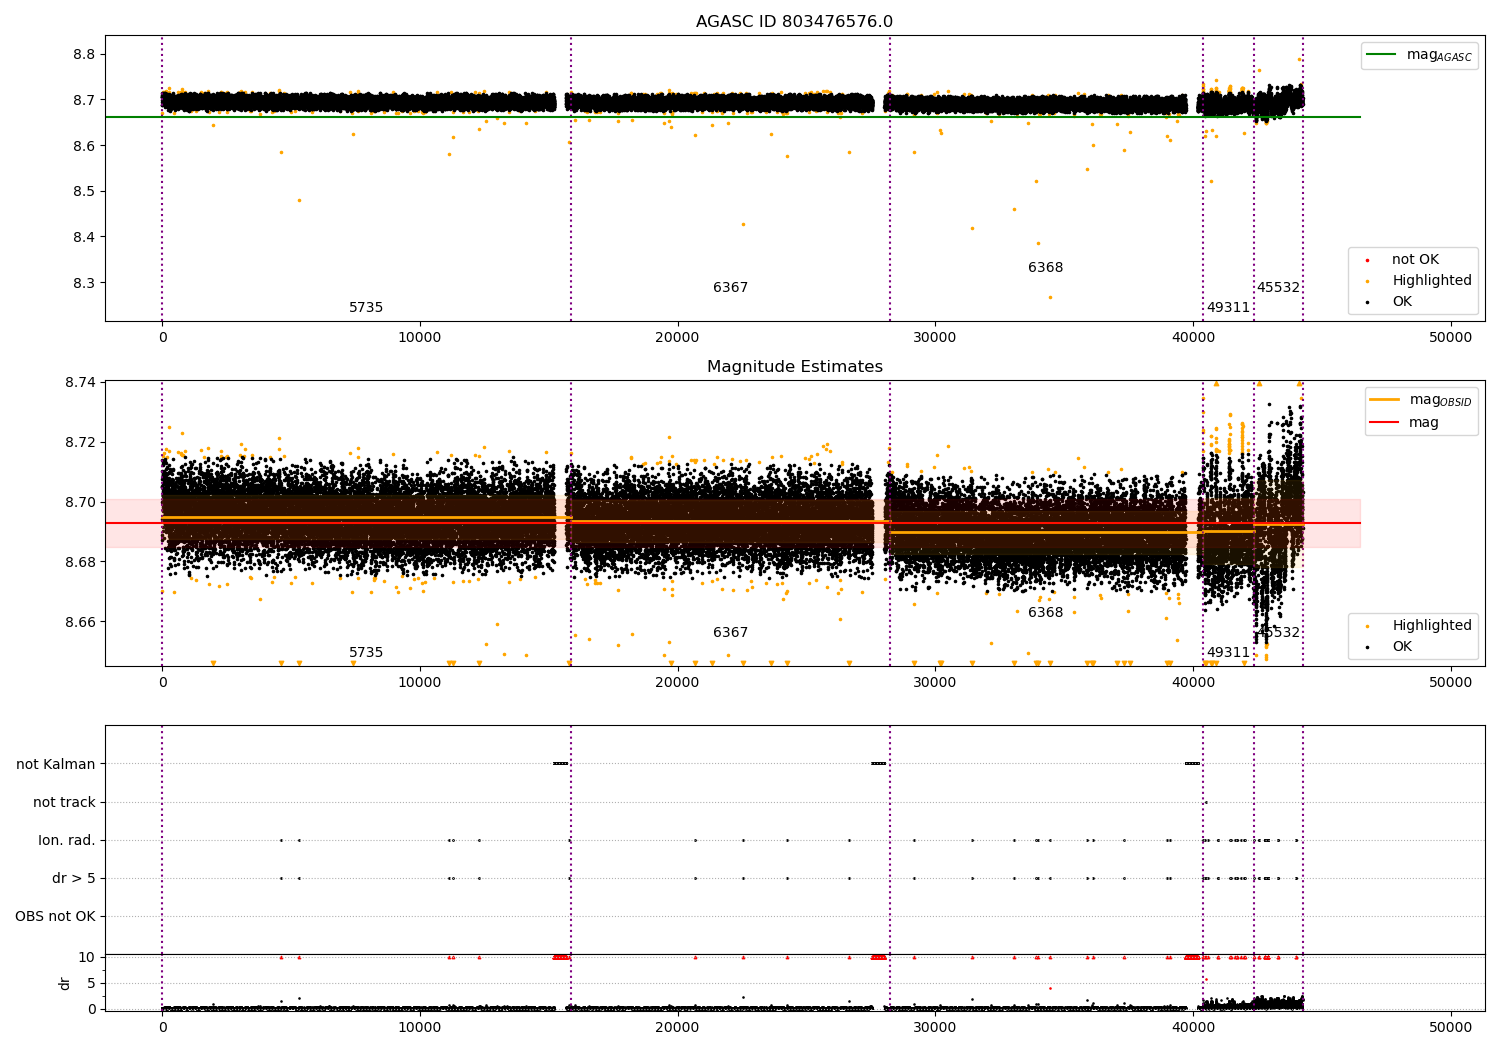Click the middle plot's Highlighted legend marker

coord(1367,626)
